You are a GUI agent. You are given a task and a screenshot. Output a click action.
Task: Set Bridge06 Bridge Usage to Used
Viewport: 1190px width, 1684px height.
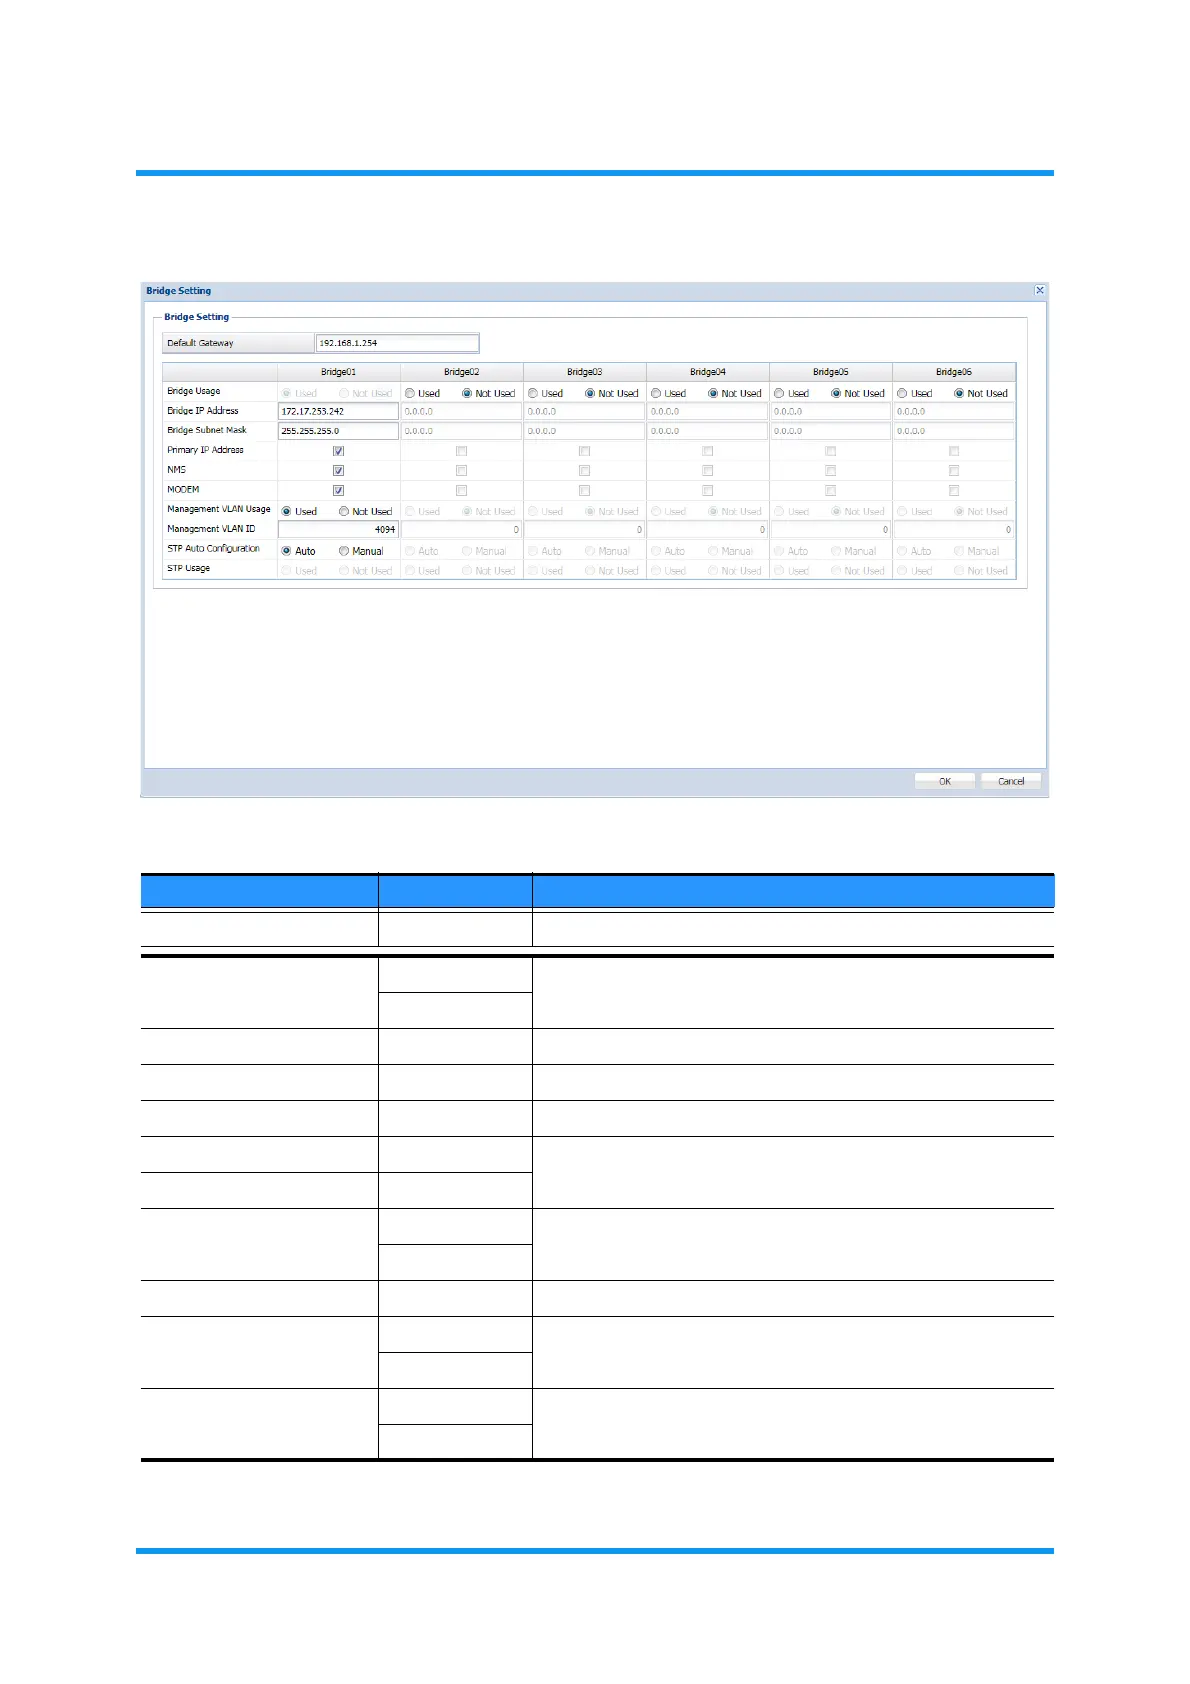902,393
